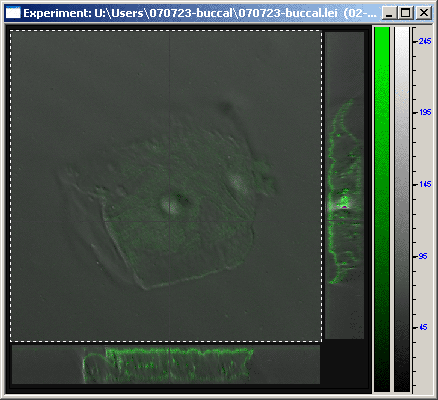Click the 45 intensity scale label
This screenshot has height=400, width=438.
pos(423,327)
